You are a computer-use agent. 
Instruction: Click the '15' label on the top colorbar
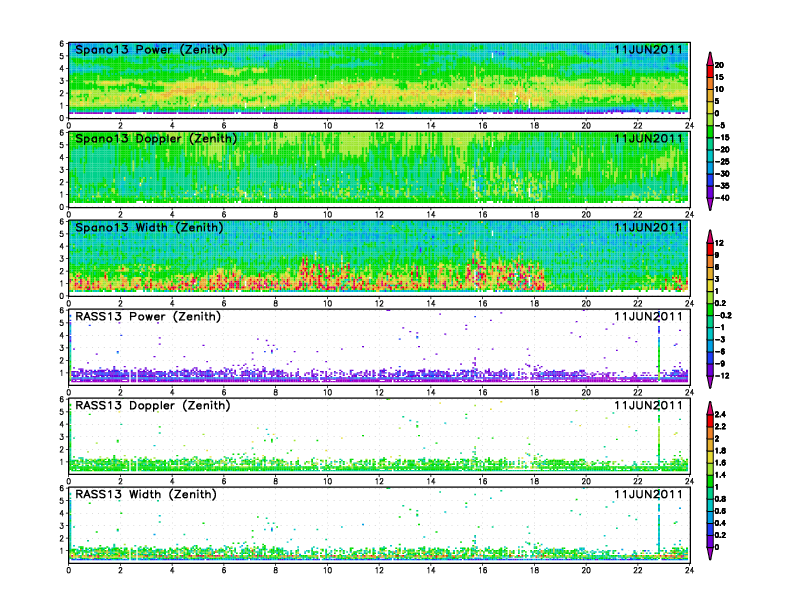[x=719, y=77]
